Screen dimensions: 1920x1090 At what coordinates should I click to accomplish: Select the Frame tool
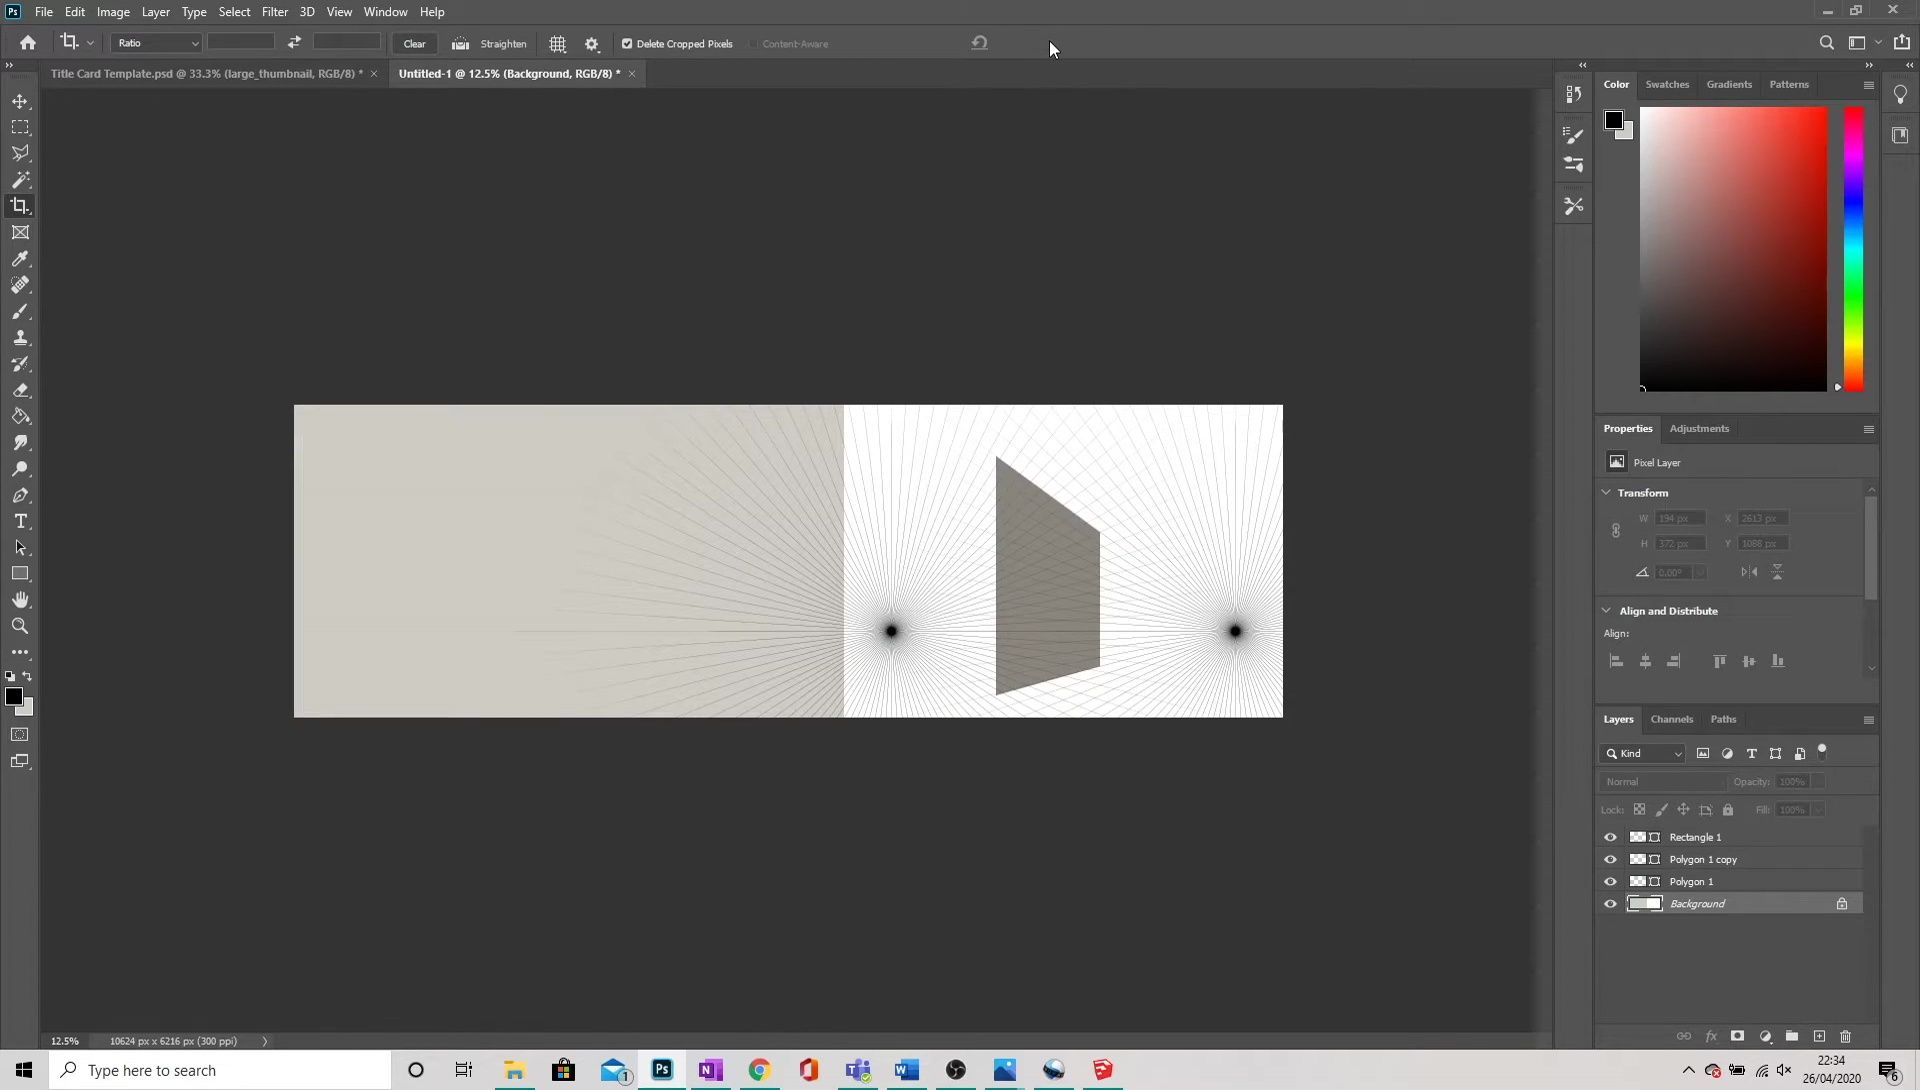20,232
